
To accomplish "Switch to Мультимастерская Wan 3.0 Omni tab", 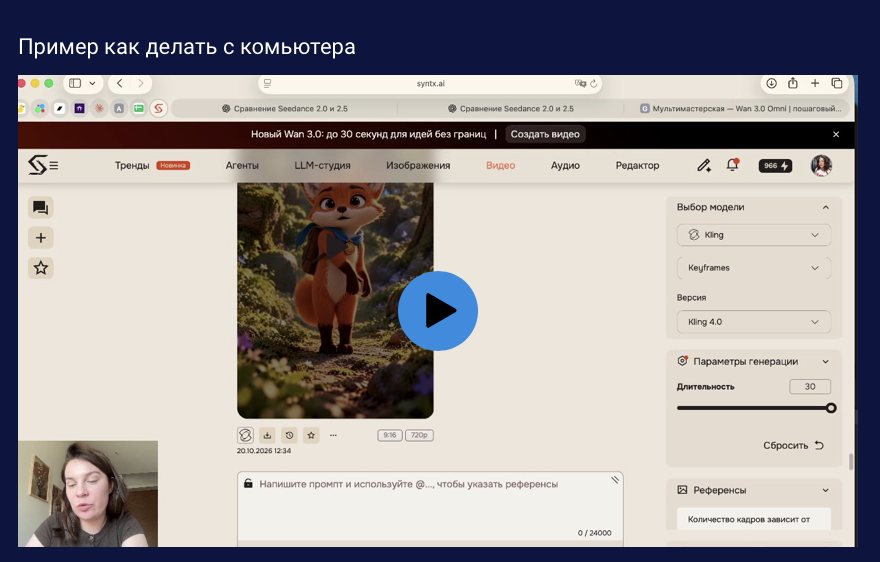I will [x=740, y=108].
